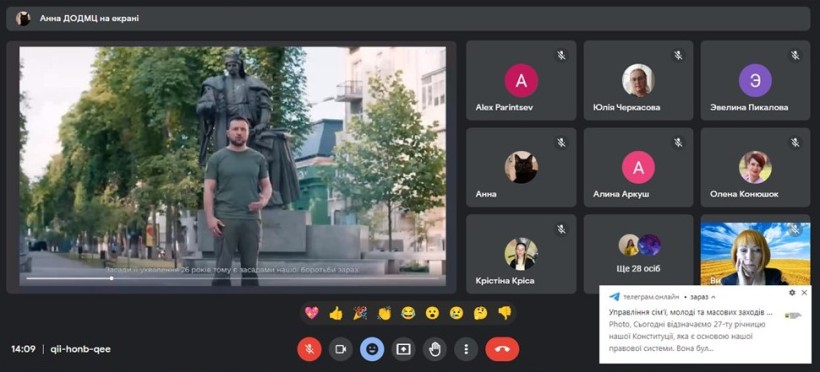The width and height of the screenshot is (820, 372).
Task: Open the 'Ще 28 осіб' participants tile
Action: click(x=639, y=254)
